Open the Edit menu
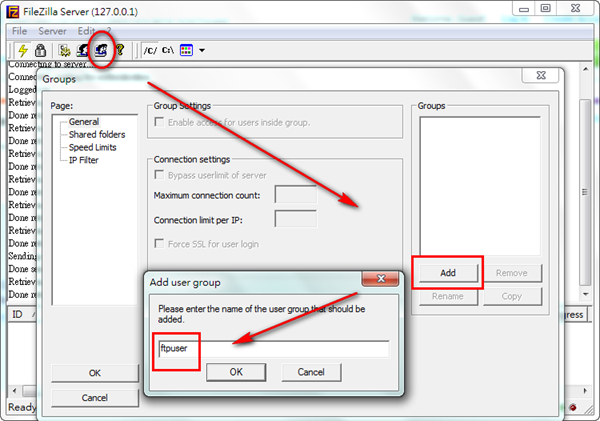 pos(86,31)
